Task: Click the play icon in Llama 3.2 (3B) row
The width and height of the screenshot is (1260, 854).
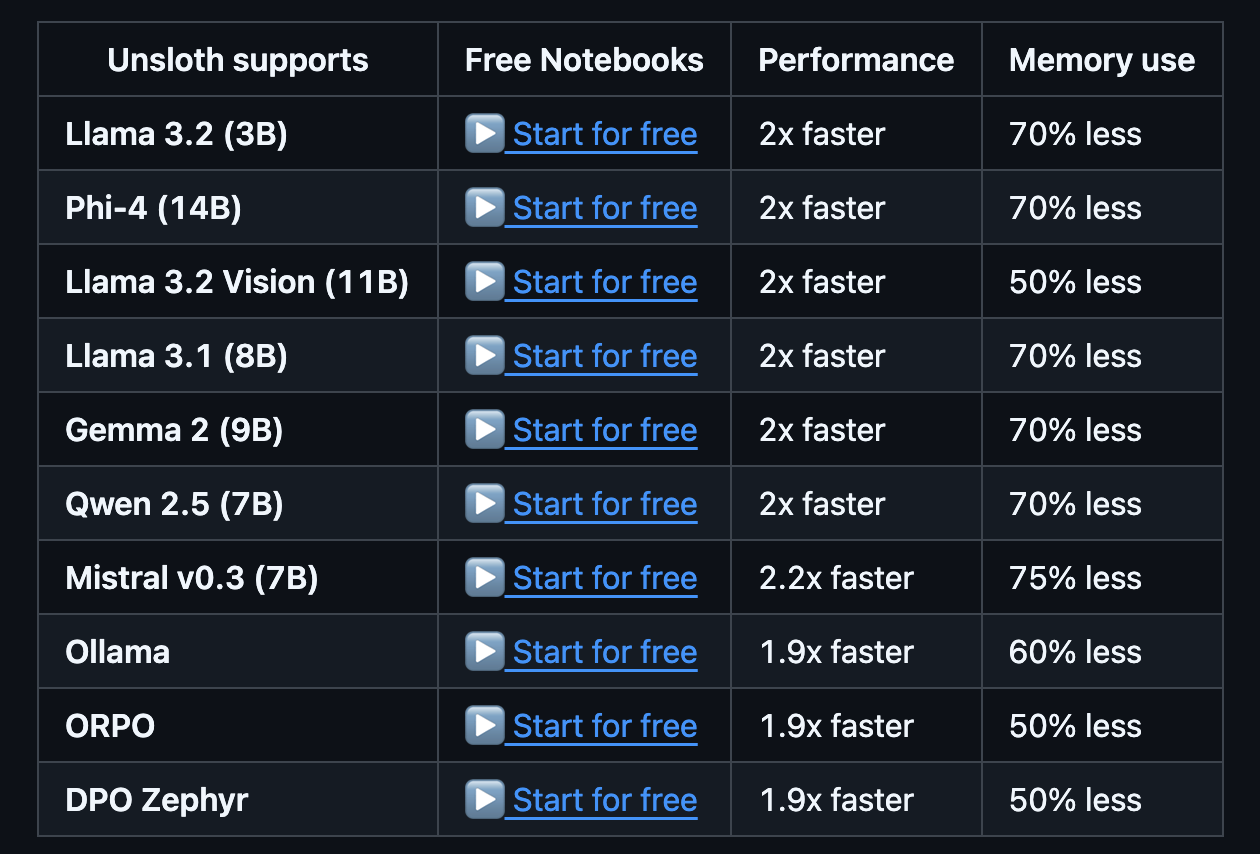Action: click(484, 133)
